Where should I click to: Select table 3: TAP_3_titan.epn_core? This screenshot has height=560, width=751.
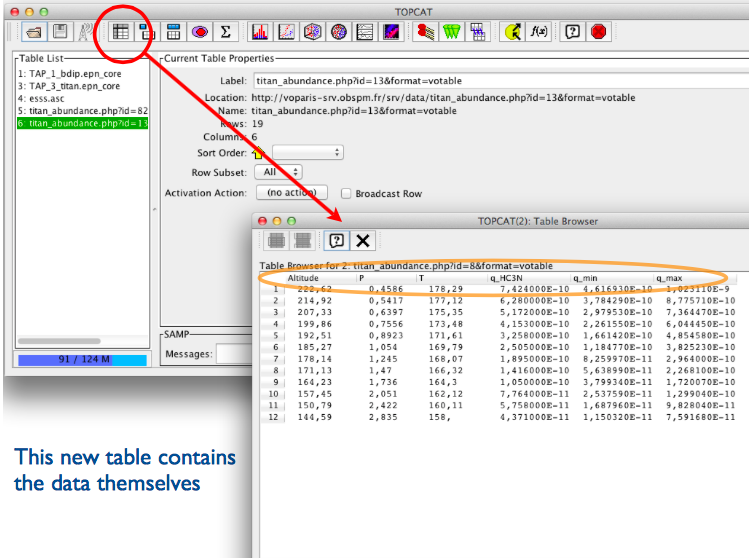[69, 86]
